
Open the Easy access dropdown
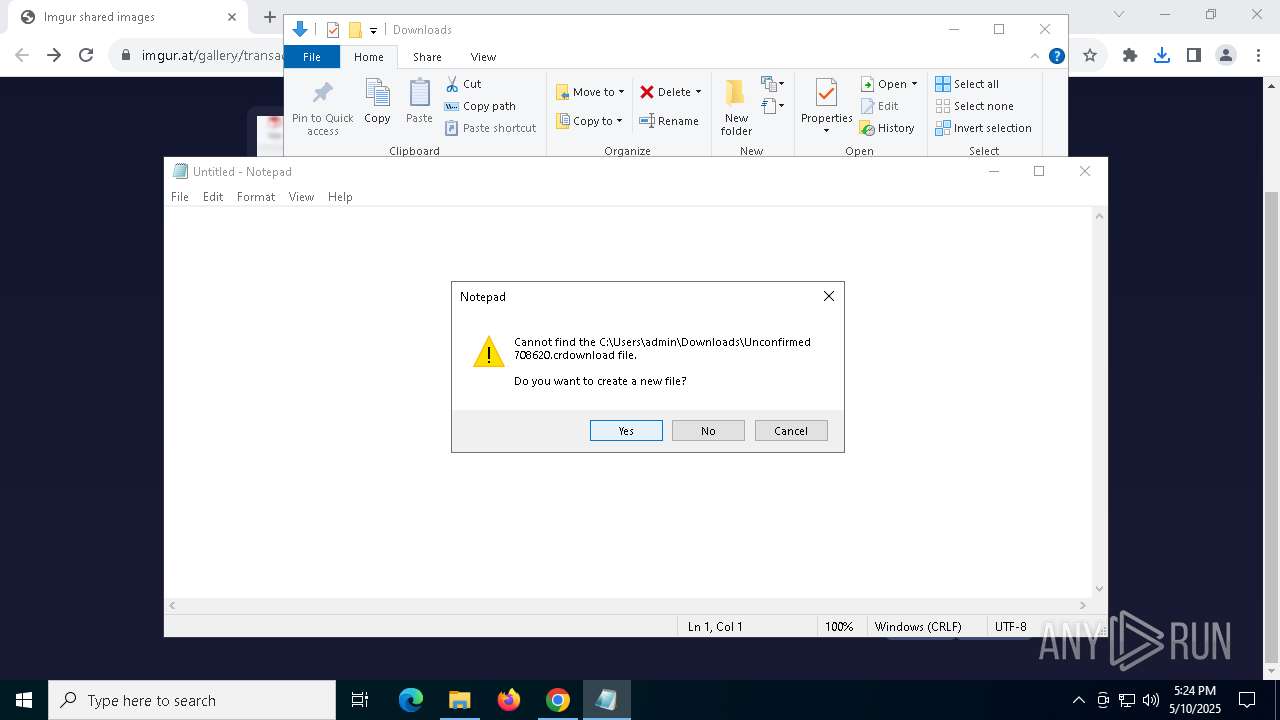click(773, 105)
